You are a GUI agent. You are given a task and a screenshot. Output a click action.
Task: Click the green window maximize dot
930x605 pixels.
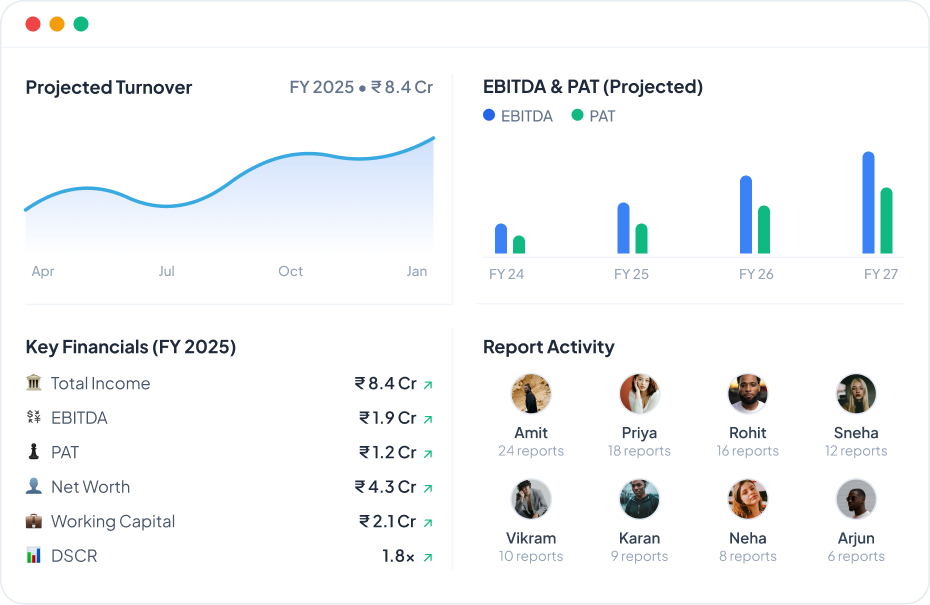point(81,24)
